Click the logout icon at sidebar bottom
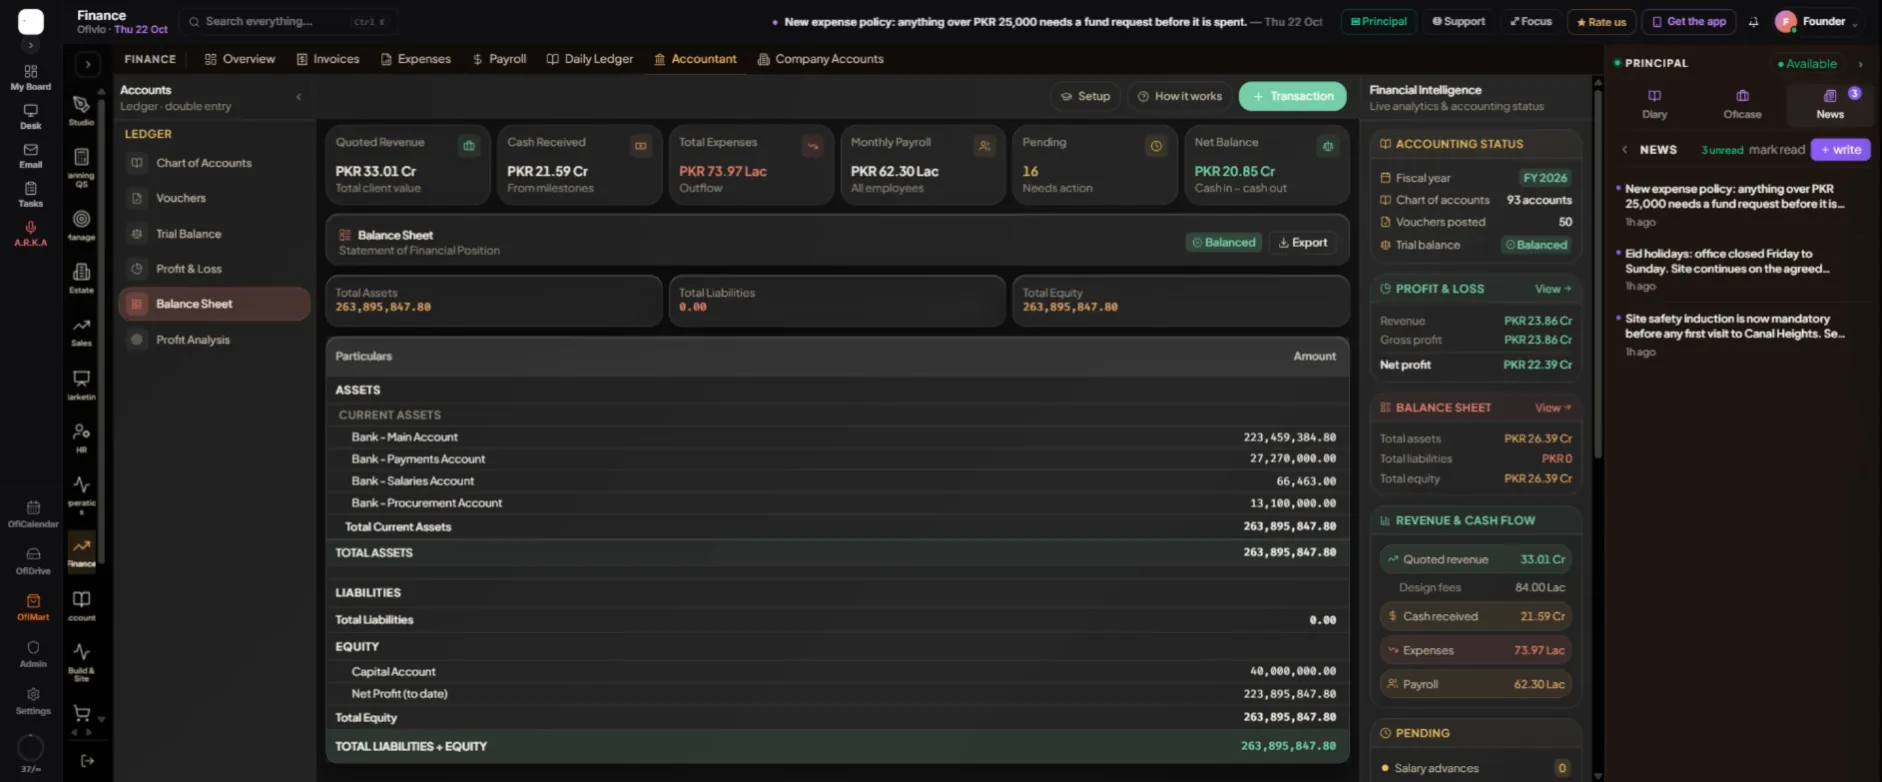The height and width of the screenshot is (782, 1882). point(87,761)
